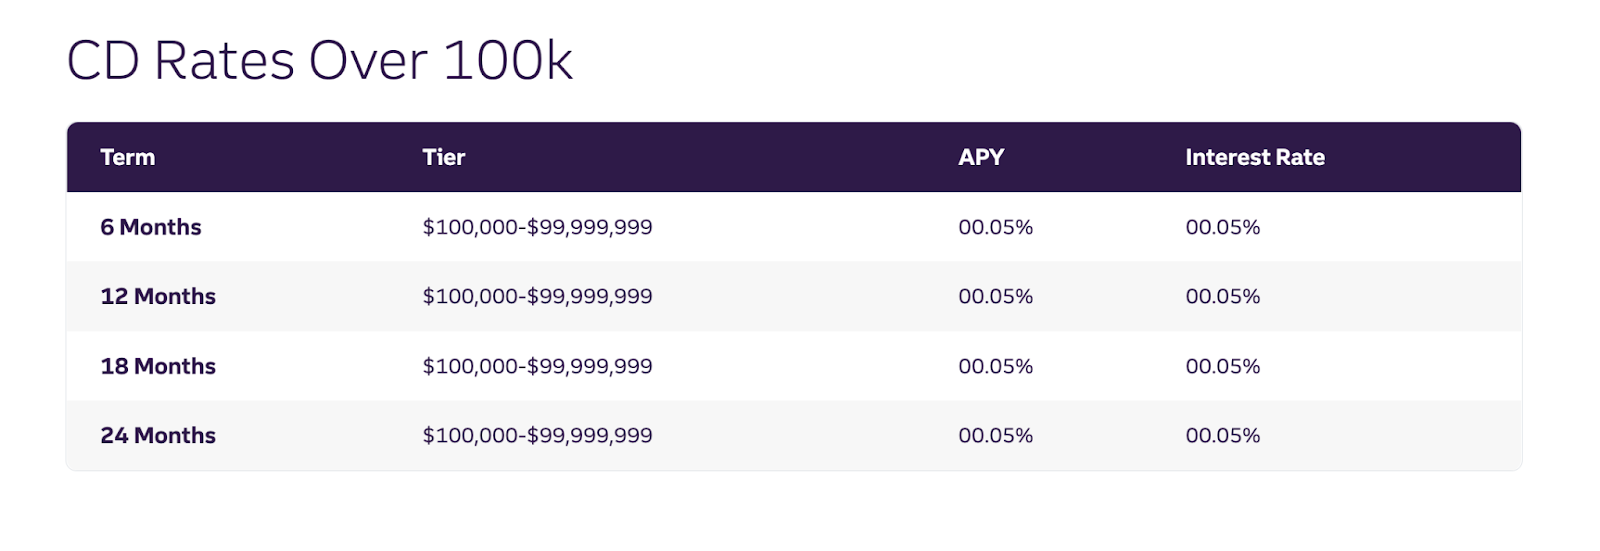This screenshot has width=1600, height=551.
Task: Select the Interest Rate column header
Action: coord(1255,157)
